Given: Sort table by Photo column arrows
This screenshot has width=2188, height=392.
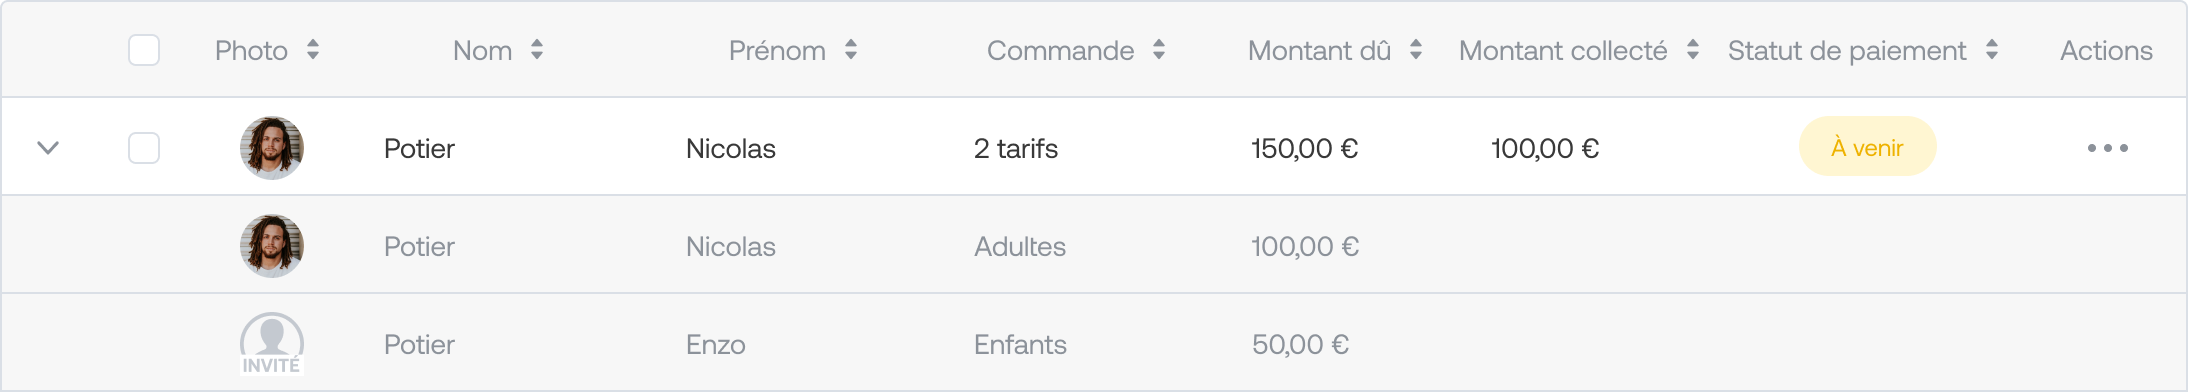Looking at the screenshot, I should pos(313,50).
